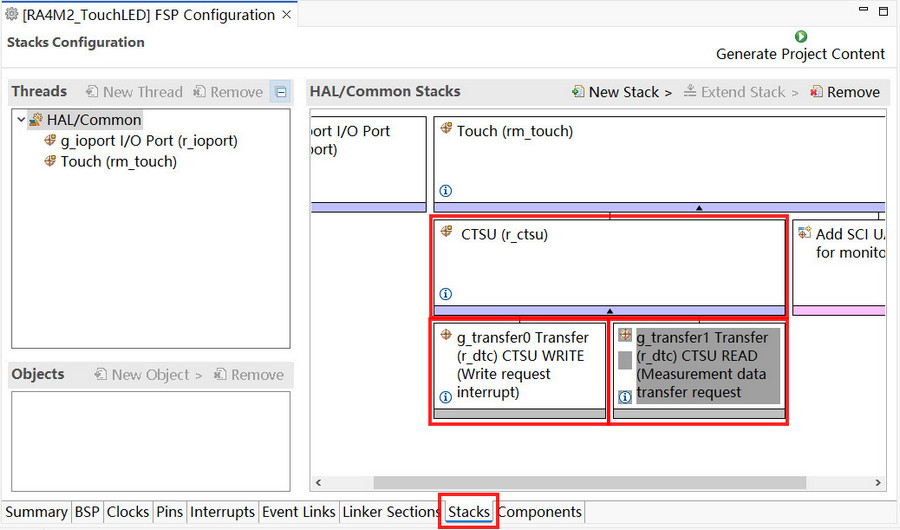Click the Touch (rm_touch) stack block icon

point(446,129)
